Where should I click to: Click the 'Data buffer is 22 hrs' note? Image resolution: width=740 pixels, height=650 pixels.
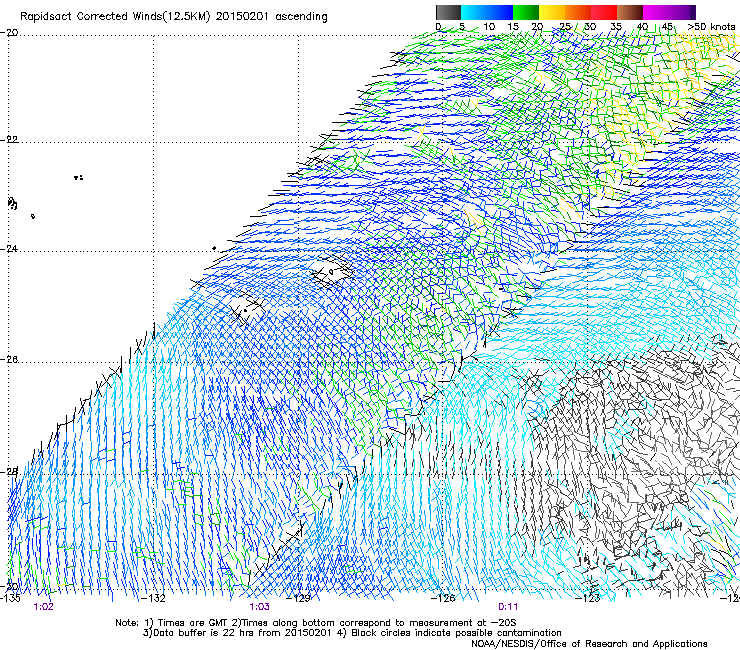238,633
